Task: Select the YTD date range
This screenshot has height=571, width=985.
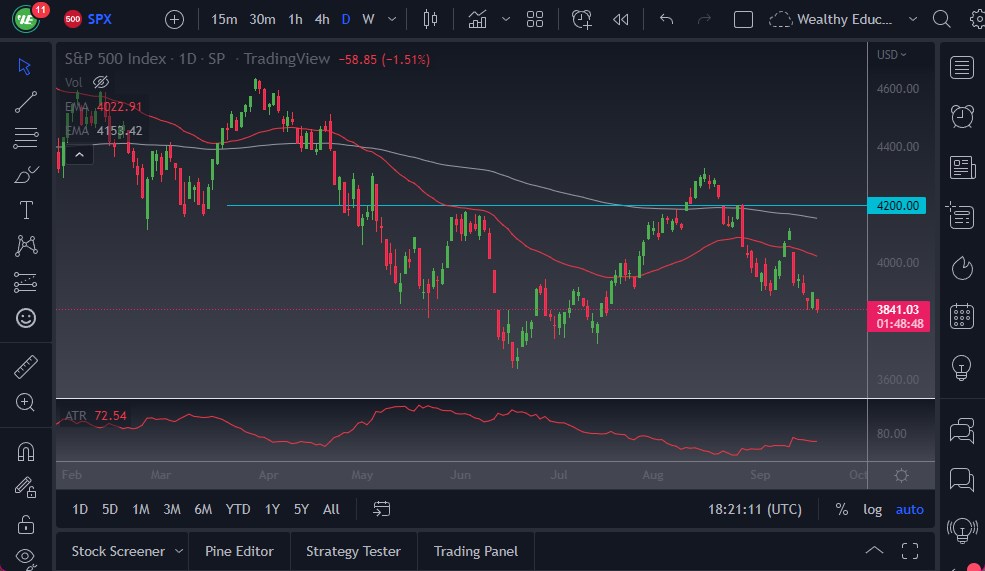Action: [238, 509]
